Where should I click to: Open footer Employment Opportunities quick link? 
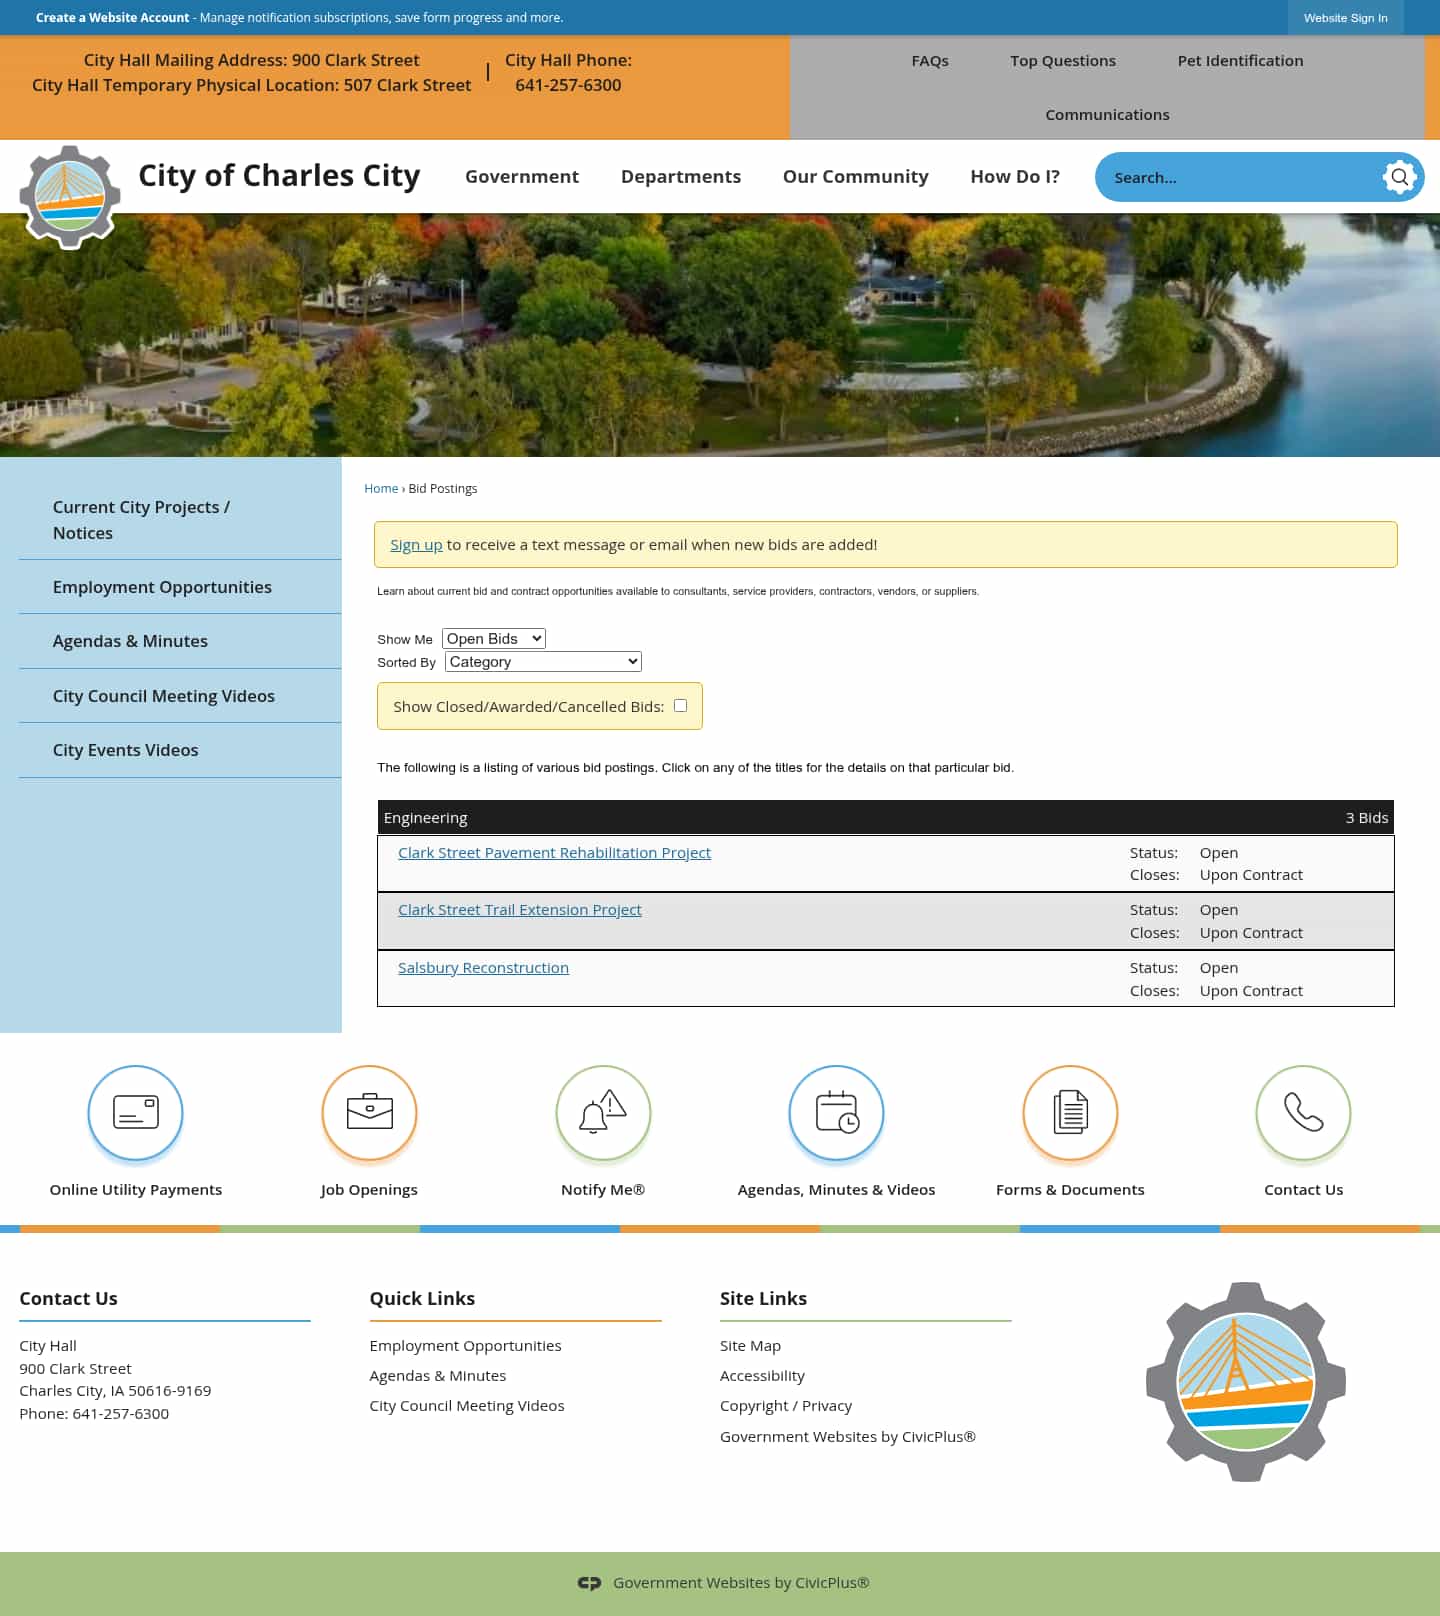click(465, 1346)
